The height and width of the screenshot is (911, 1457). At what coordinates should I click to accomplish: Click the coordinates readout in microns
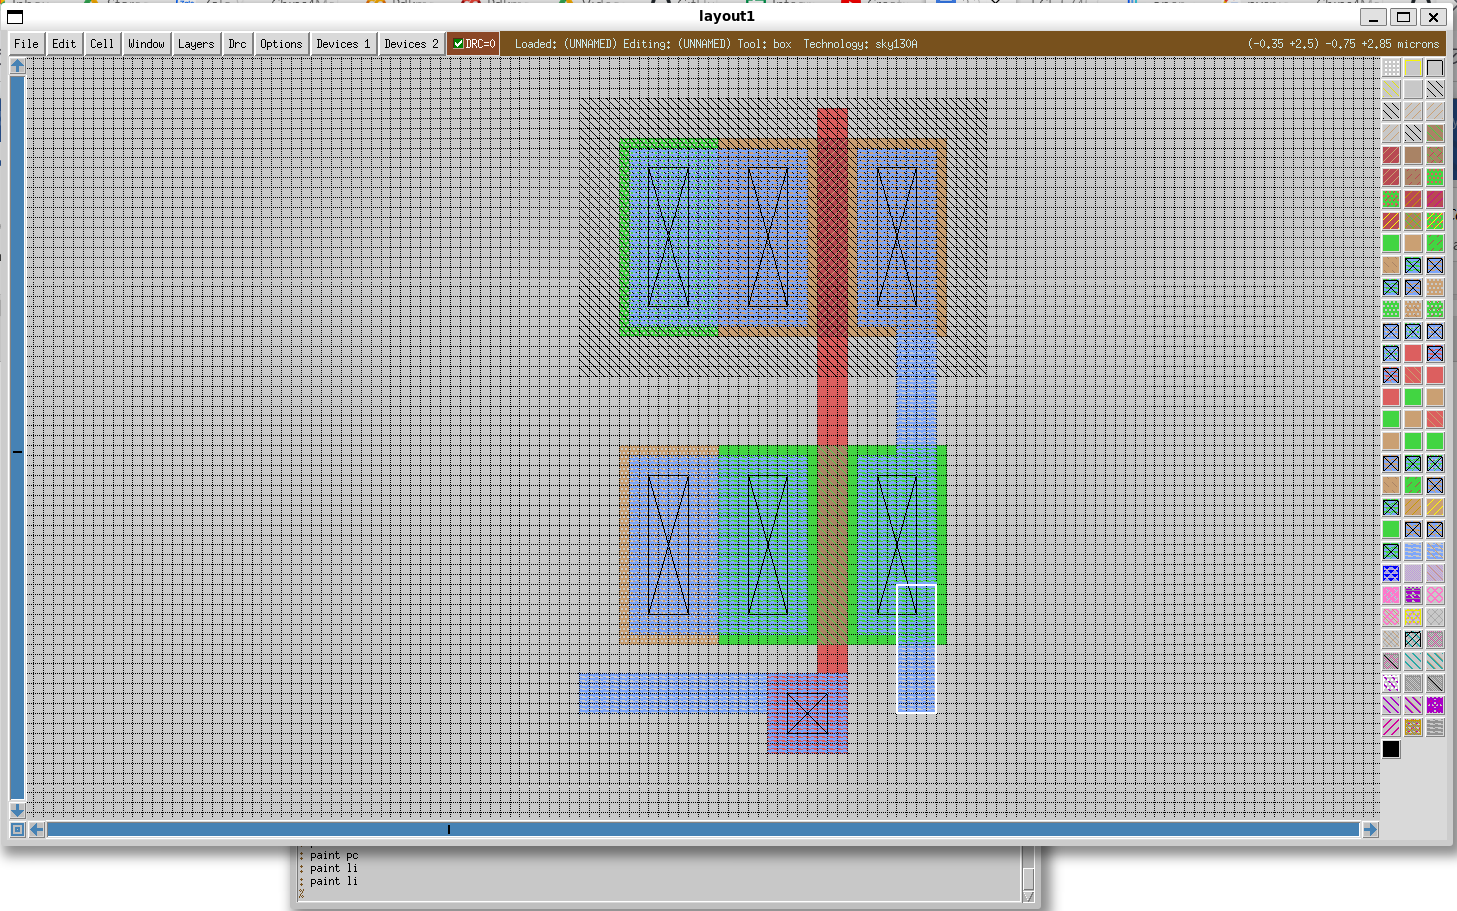pyautogui.click(x=1343, y=44)
